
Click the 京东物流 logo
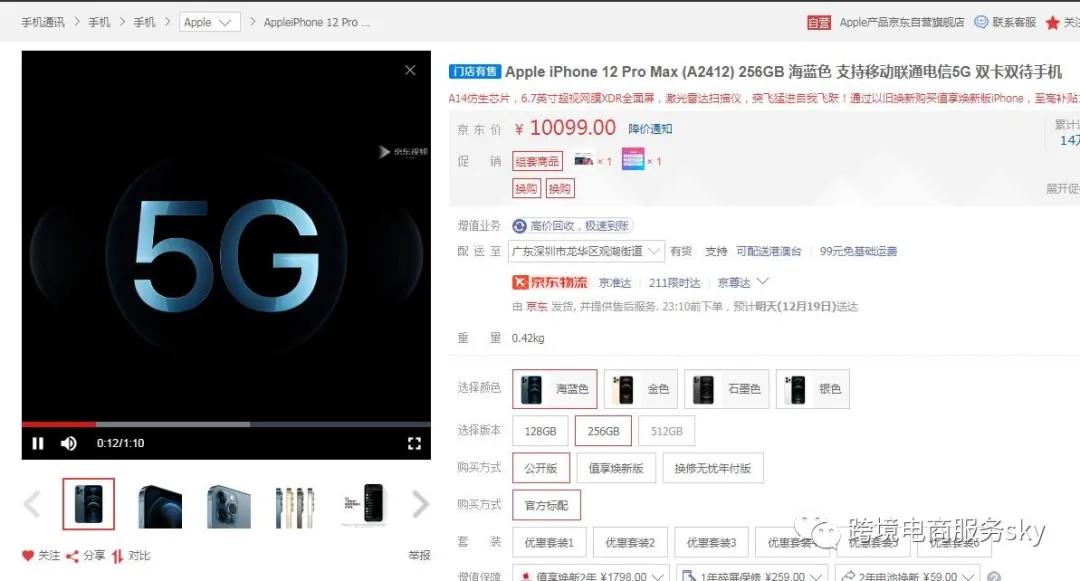coord(550,282)
